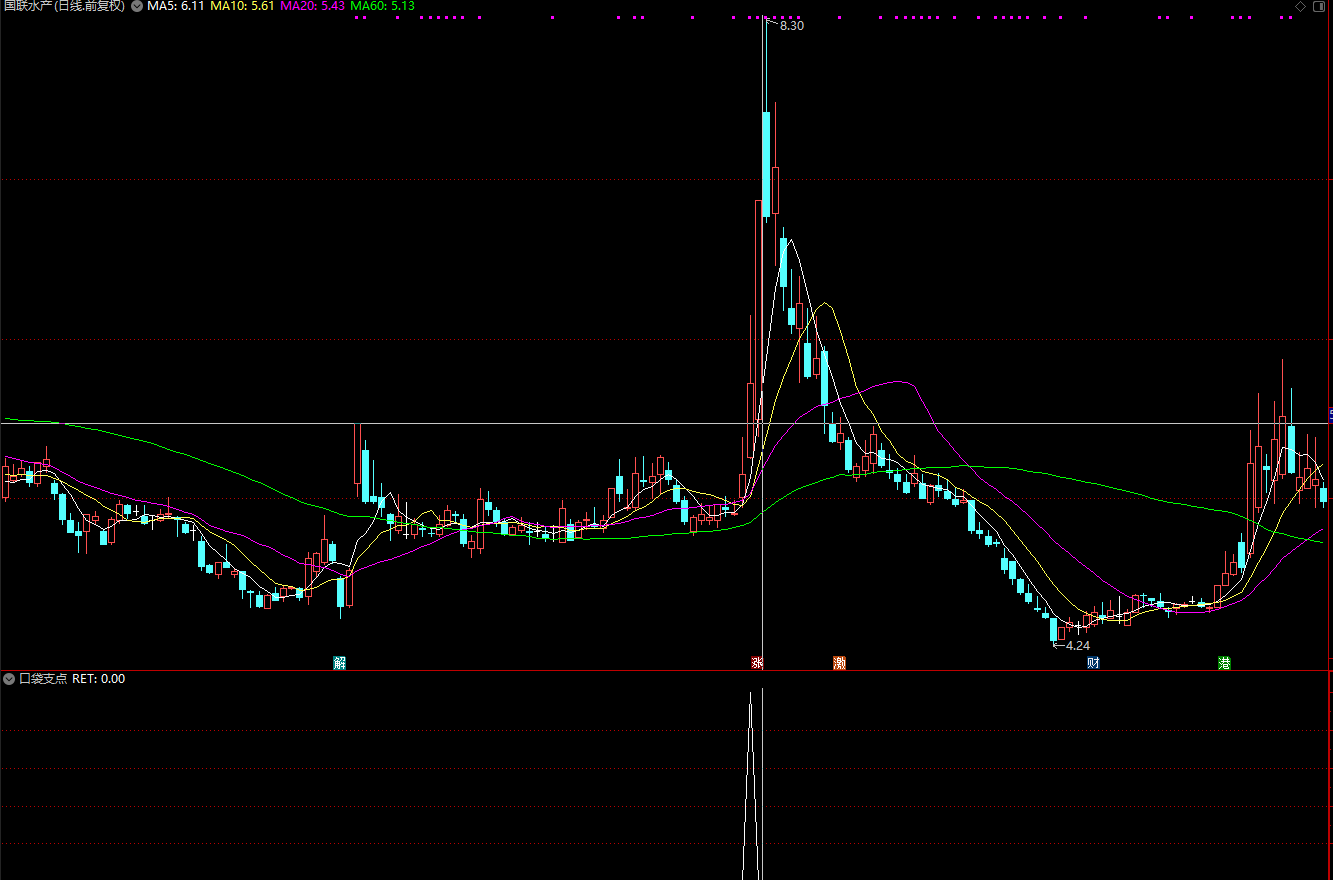The height and width of the screenshot is (880, 1333).
Task: Click the 4.24 low price label
Action: coord(1077,646)
